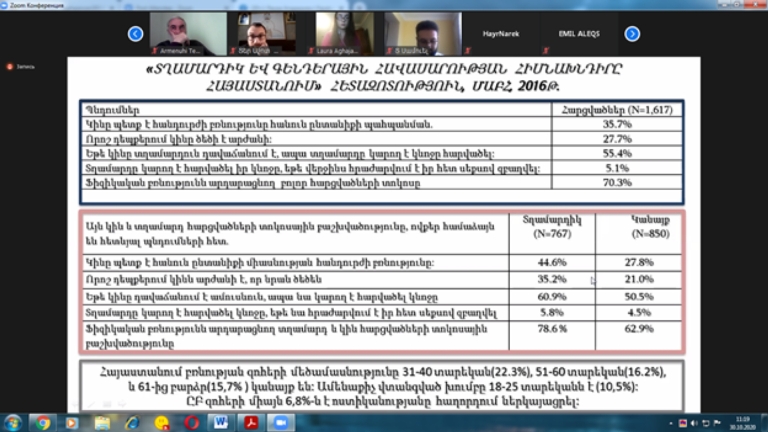Open the media player taskbar icon
Viewport: 768px width, 432px height.
pyautogui.click(x=72, y=422)
